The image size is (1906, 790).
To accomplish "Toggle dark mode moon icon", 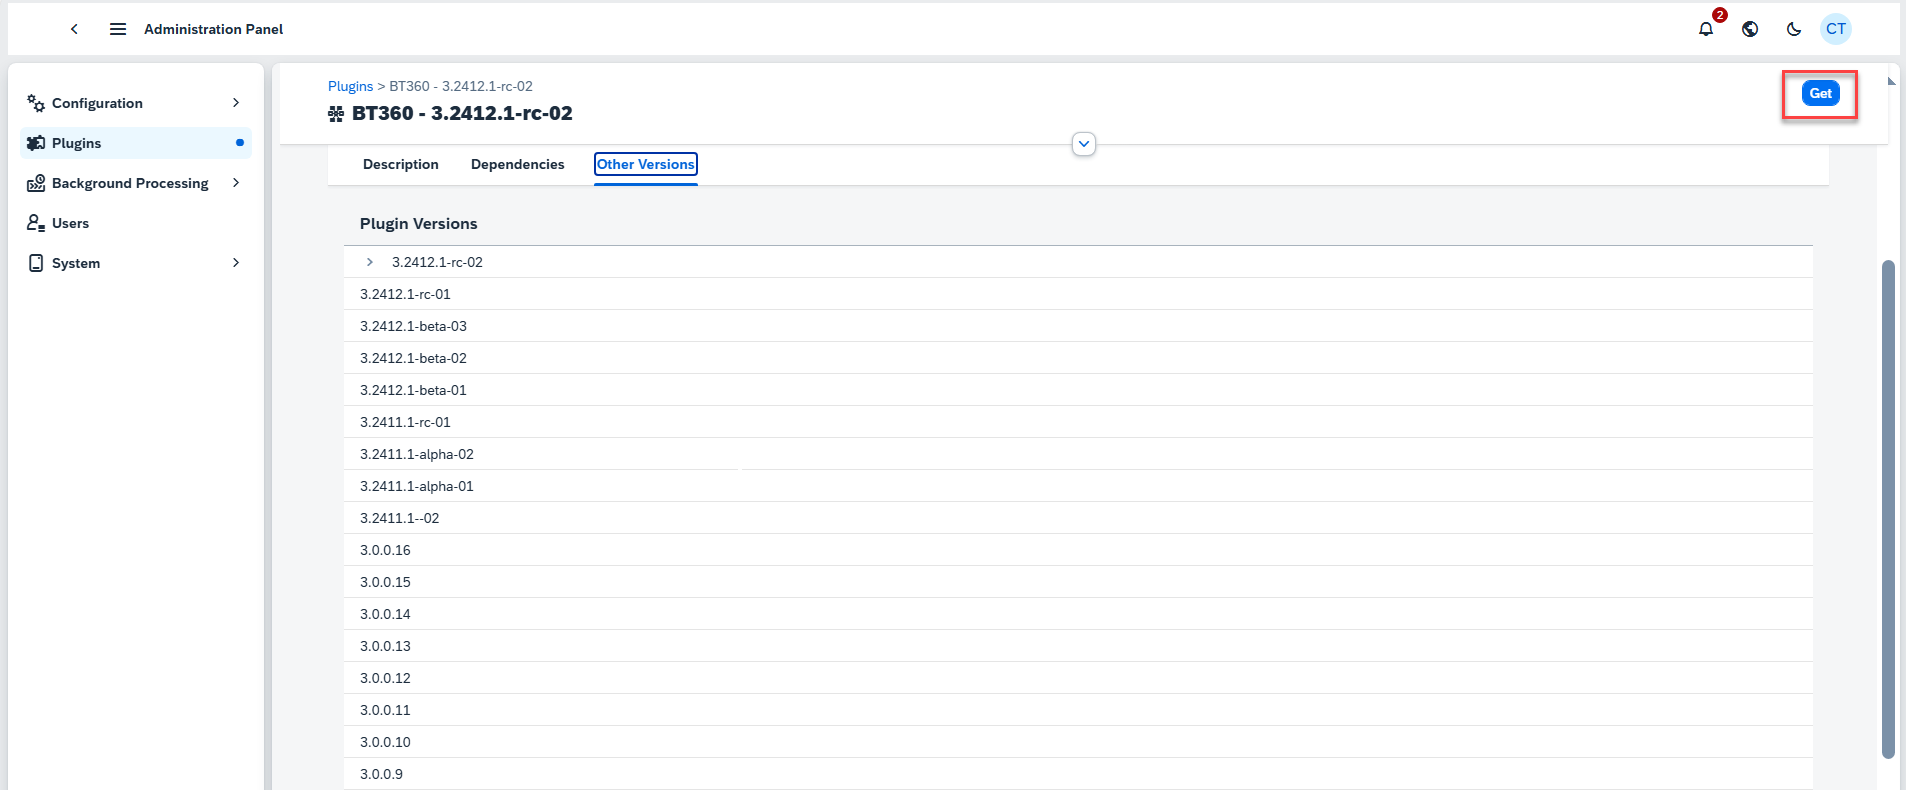I will click(x=1794, y=29).
